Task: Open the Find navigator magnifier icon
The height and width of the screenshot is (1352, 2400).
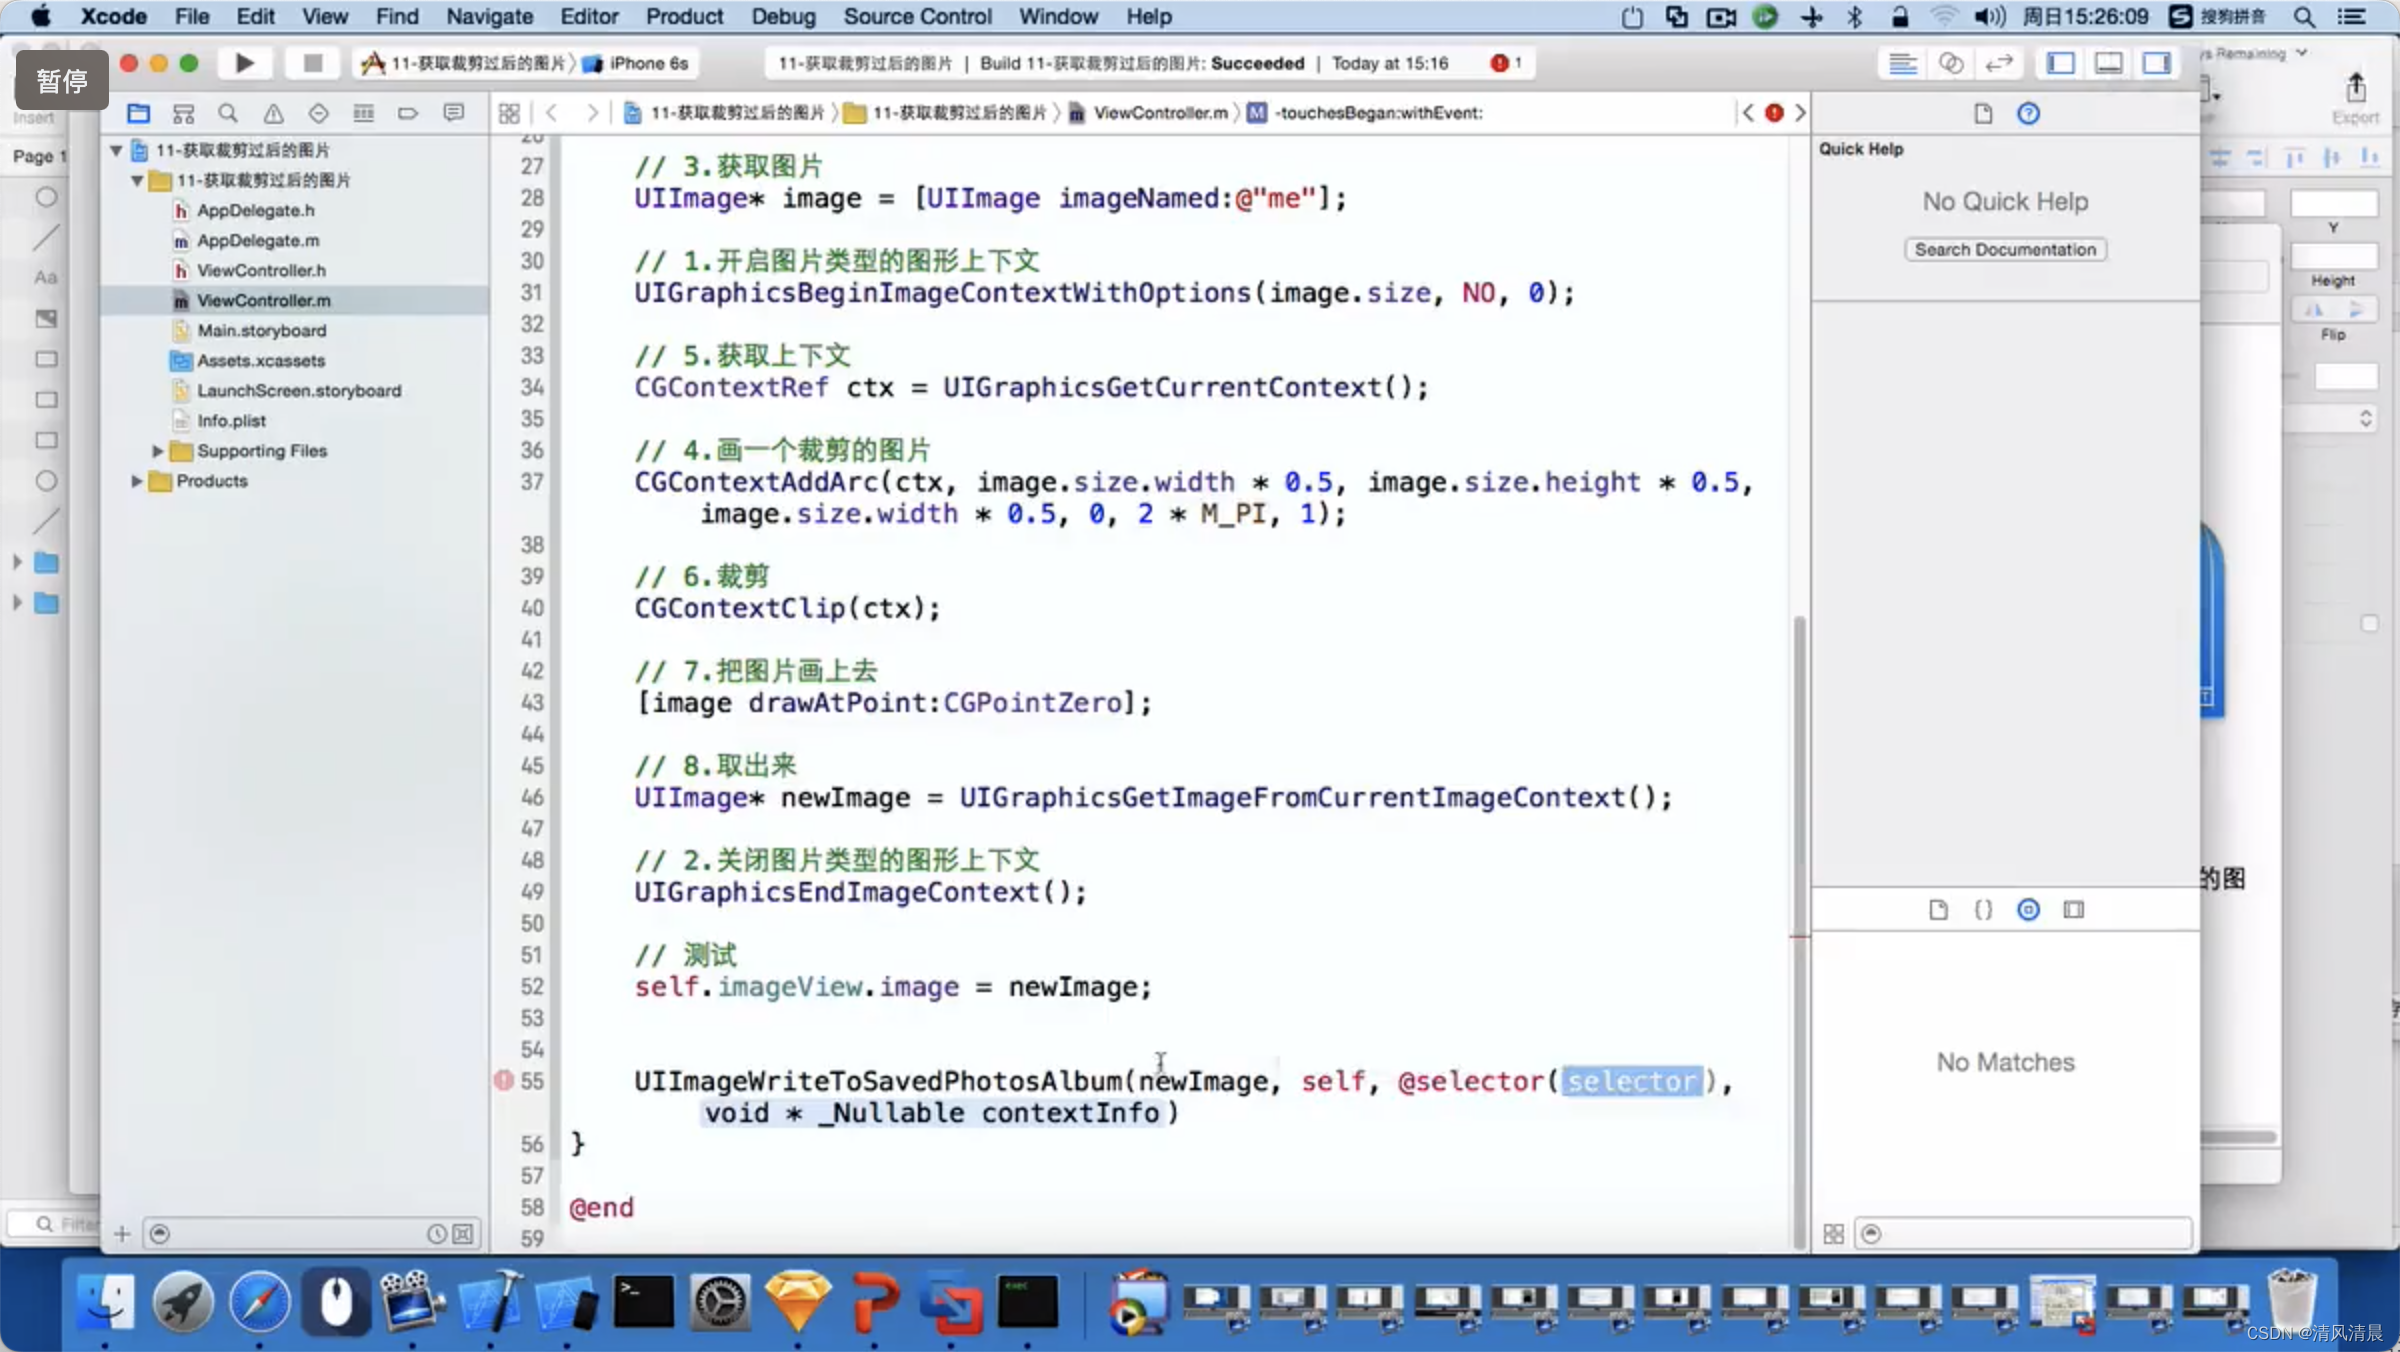Action: pyautogui.click(x=228, y=113)
